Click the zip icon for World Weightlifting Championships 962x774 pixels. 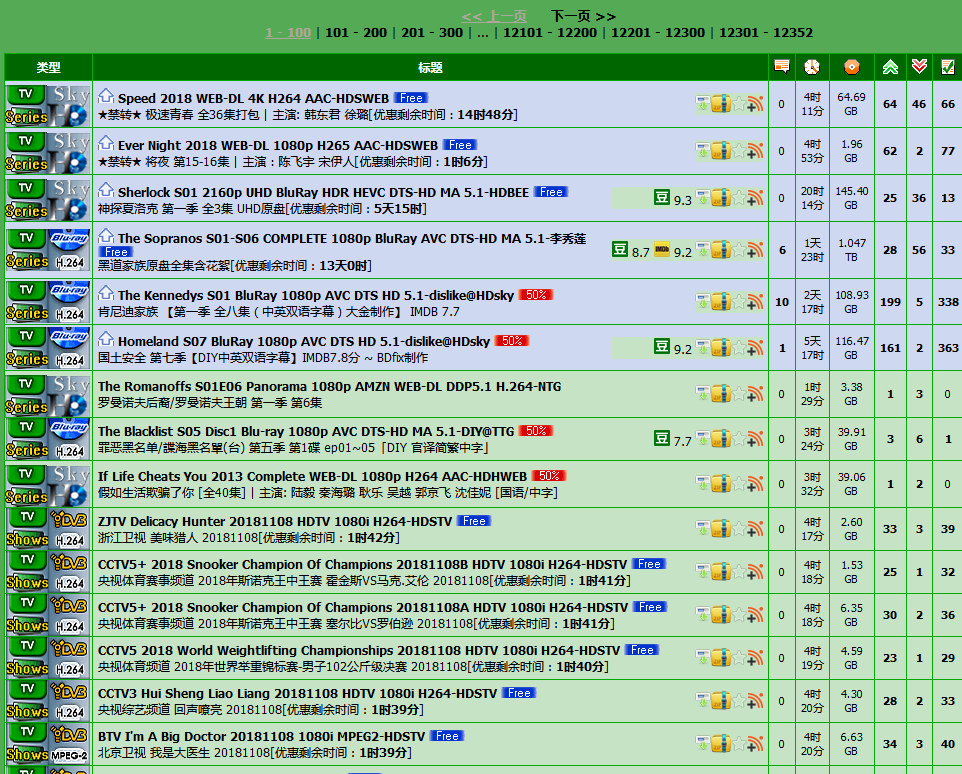point(721,657)
